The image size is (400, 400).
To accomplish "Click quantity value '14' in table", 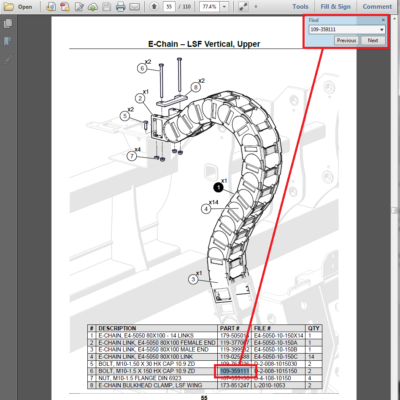I will coord(311,357).
